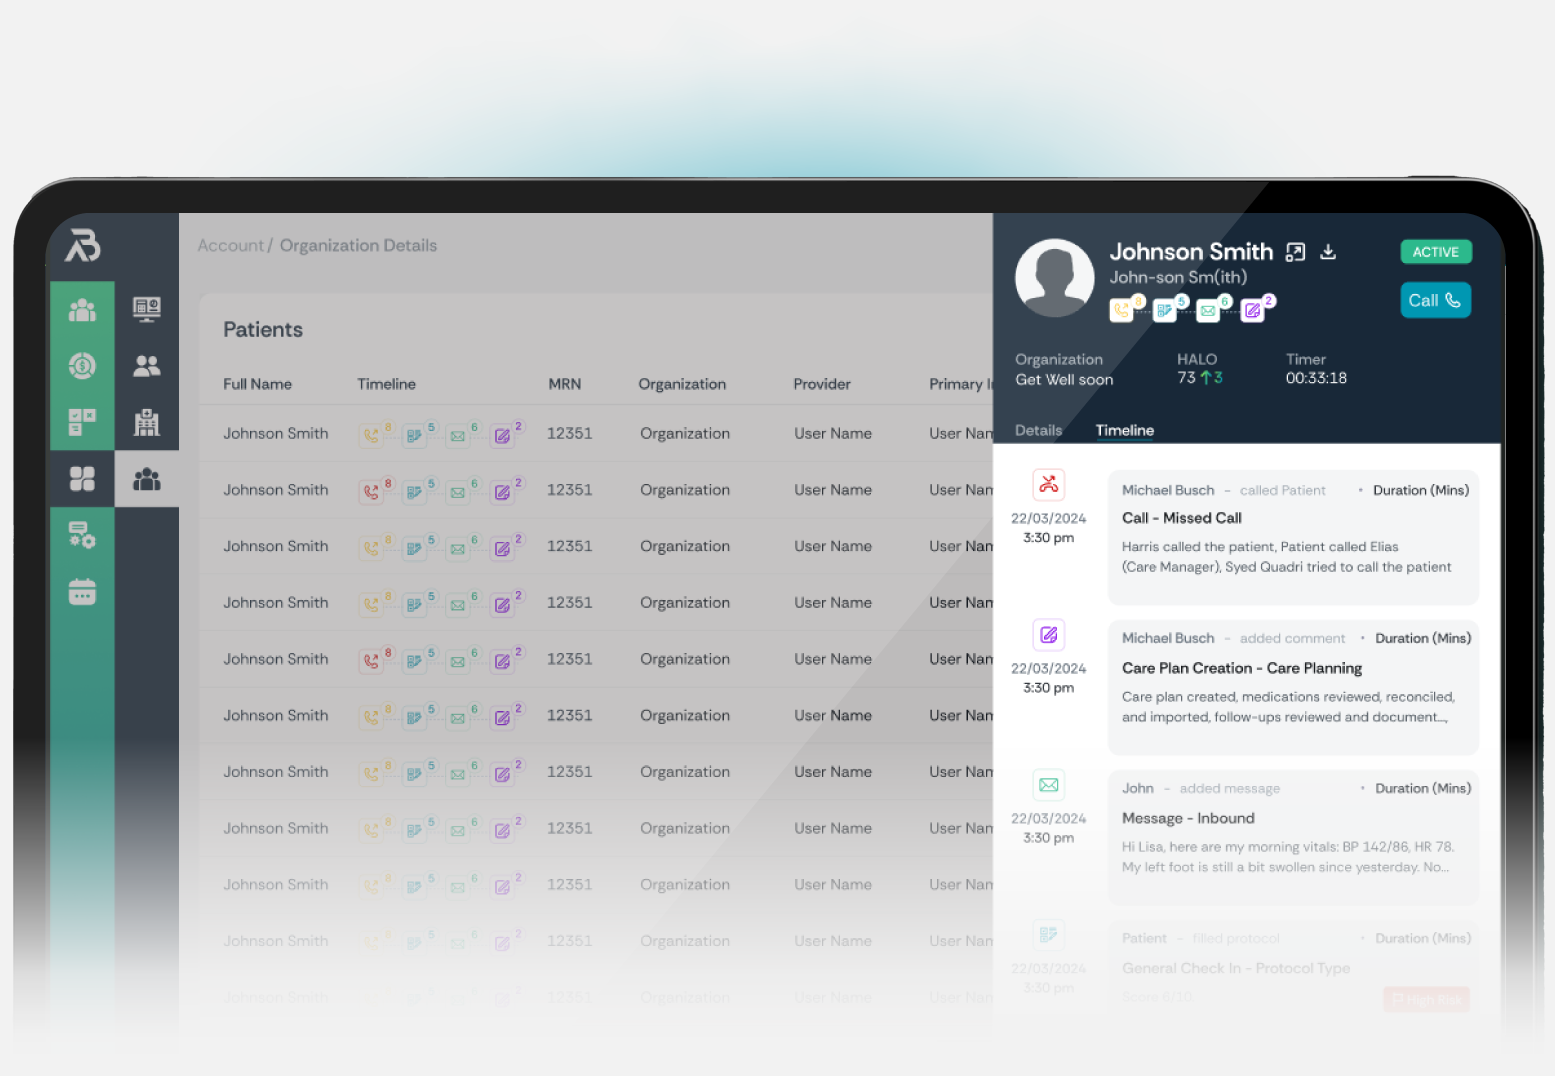This screenshot has width=1555, height=1076.
Task: Download Johnson Smith's record via download icon
Action: click(1328, 252)
